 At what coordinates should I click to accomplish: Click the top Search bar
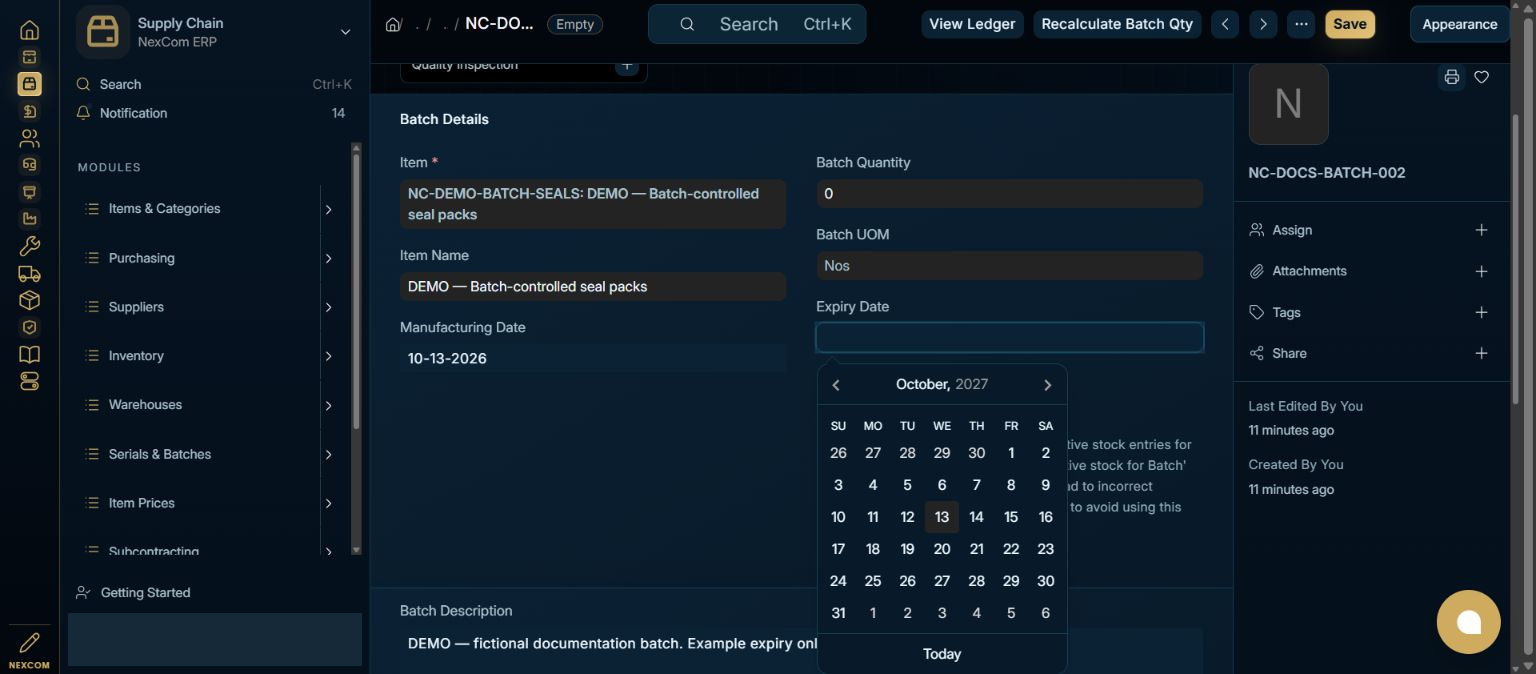[x=757, y=24]
